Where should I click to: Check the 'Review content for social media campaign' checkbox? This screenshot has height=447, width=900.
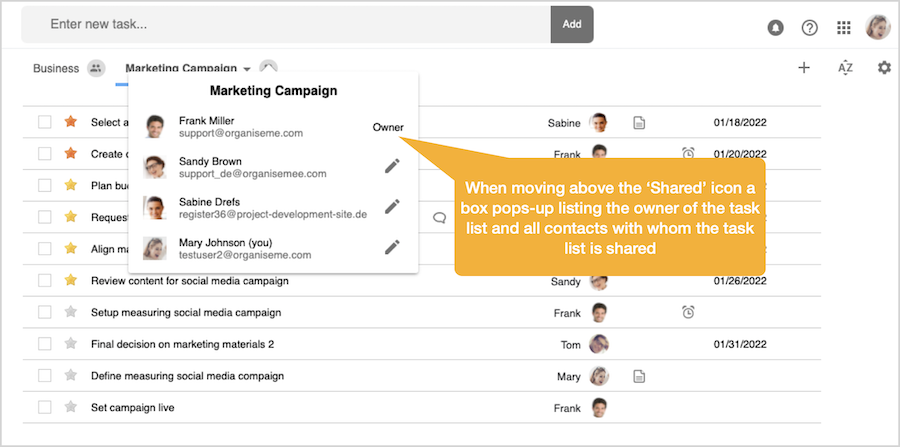(45, 281)
